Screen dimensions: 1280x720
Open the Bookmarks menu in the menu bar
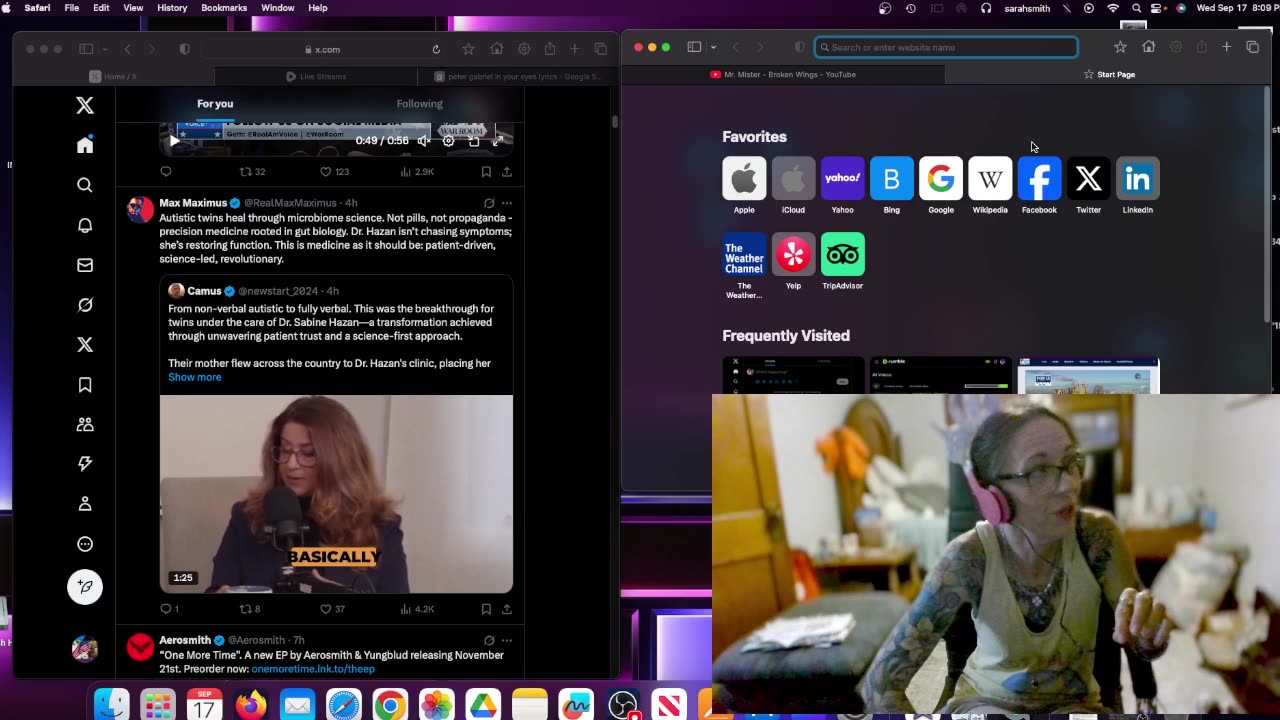[x=224, y=8]
